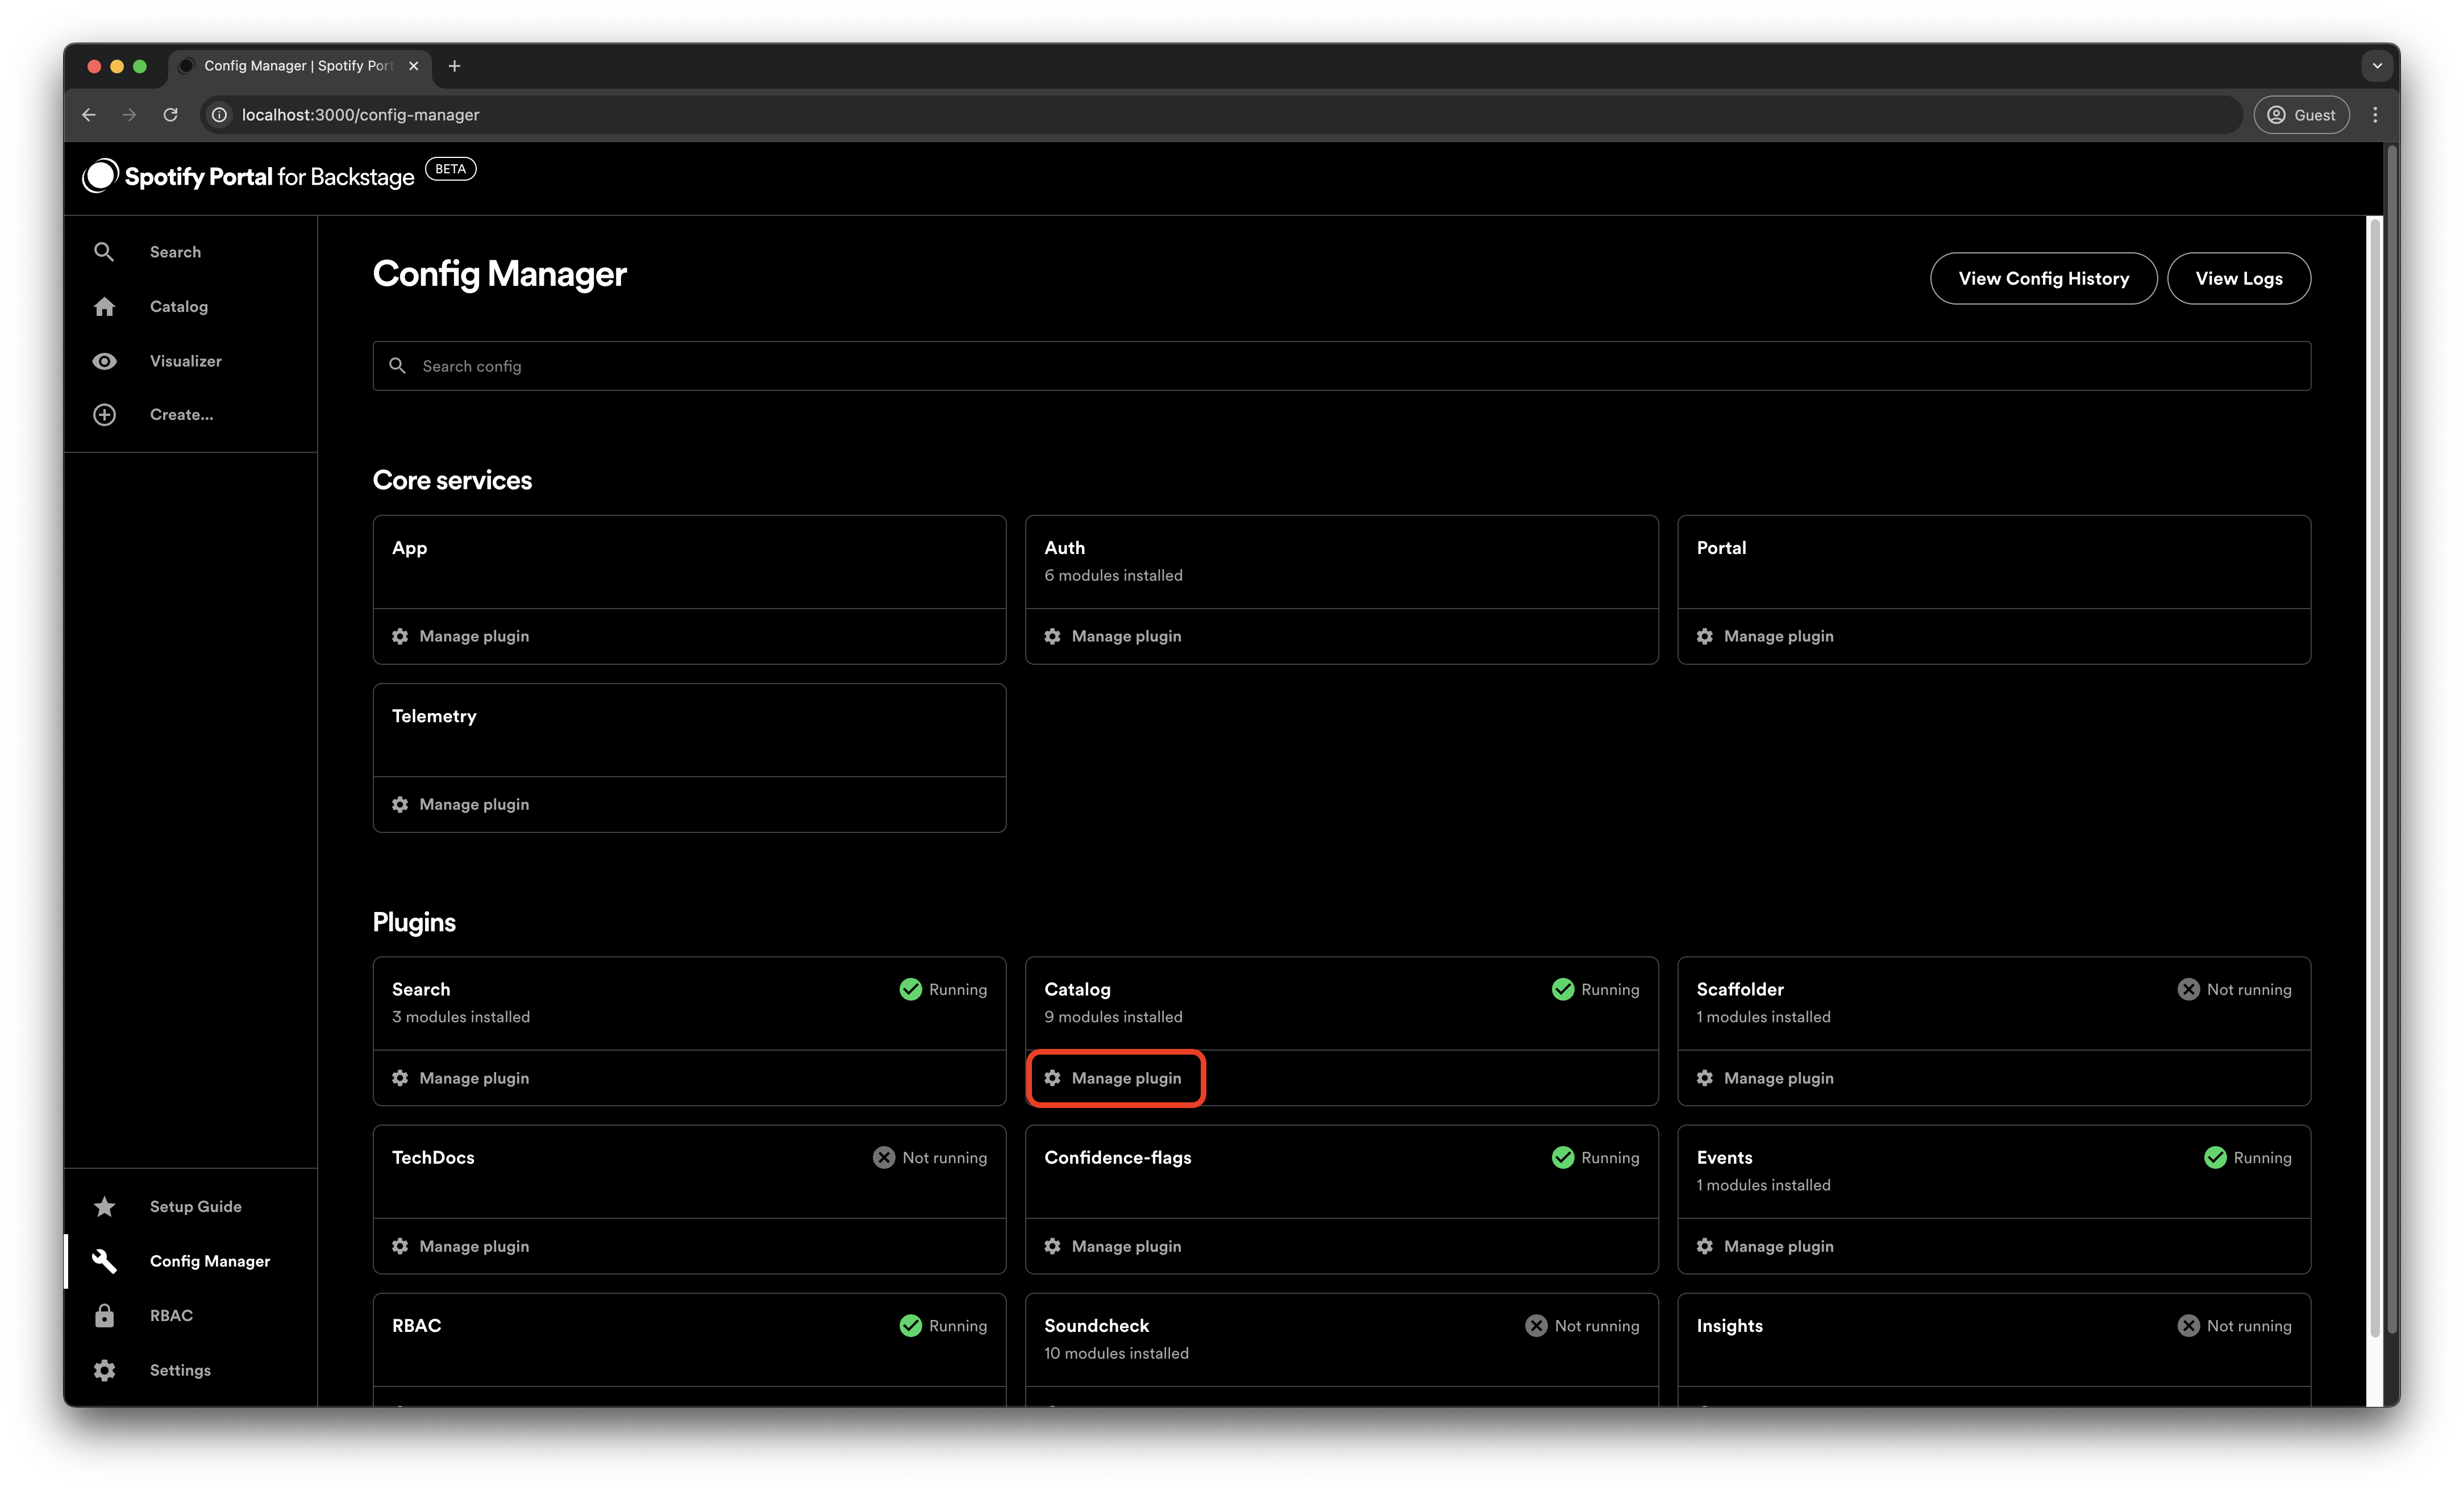Viewport: 2464px width, 1491px height.
Task: Open the Catalog home icon in sidebar
Action: (x=104, y=306)
